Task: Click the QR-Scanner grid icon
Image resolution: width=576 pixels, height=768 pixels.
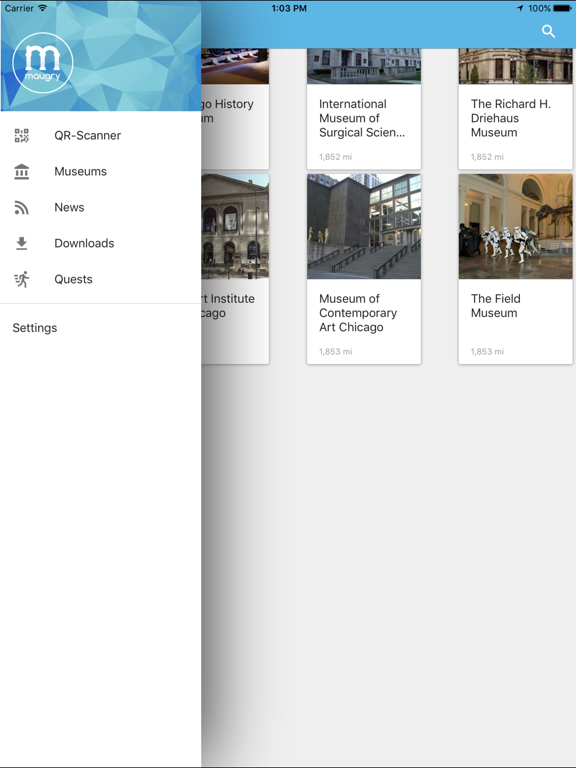Action: (x=22, y=136)
